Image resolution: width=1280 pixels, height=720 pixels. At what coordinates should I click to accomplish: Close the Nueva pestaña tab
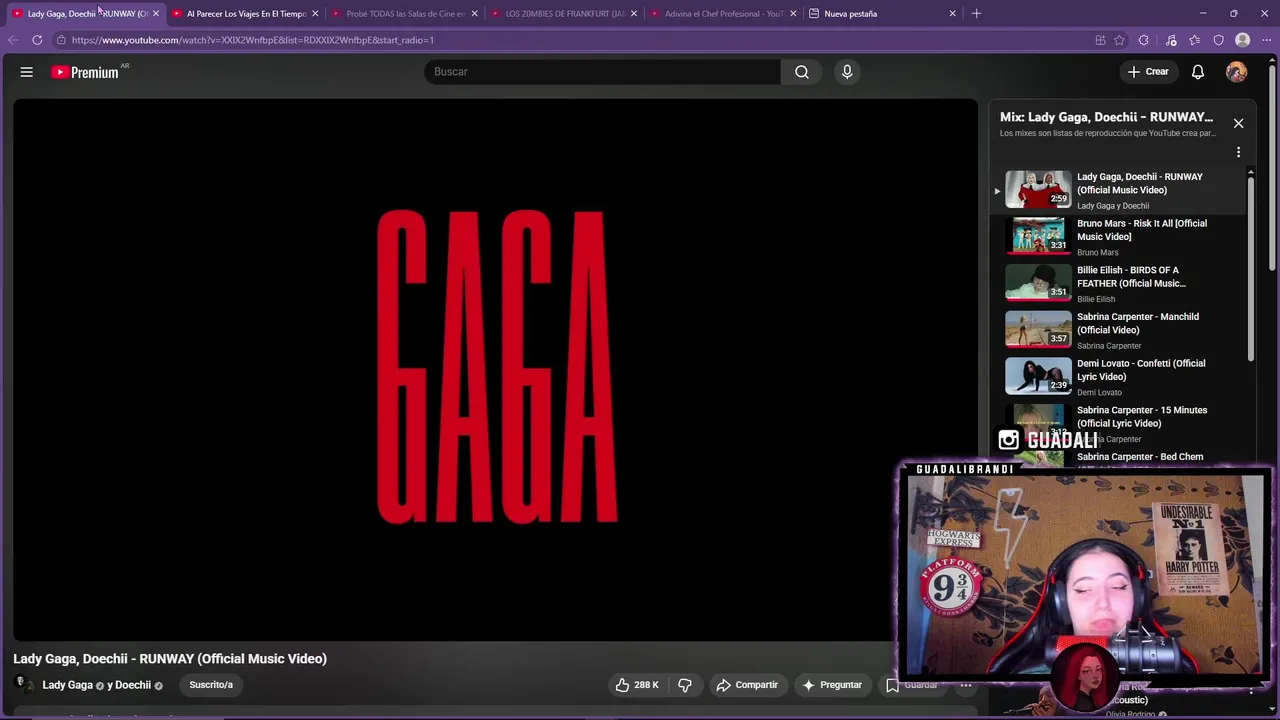pyautogui.click(x=952, y=14)
